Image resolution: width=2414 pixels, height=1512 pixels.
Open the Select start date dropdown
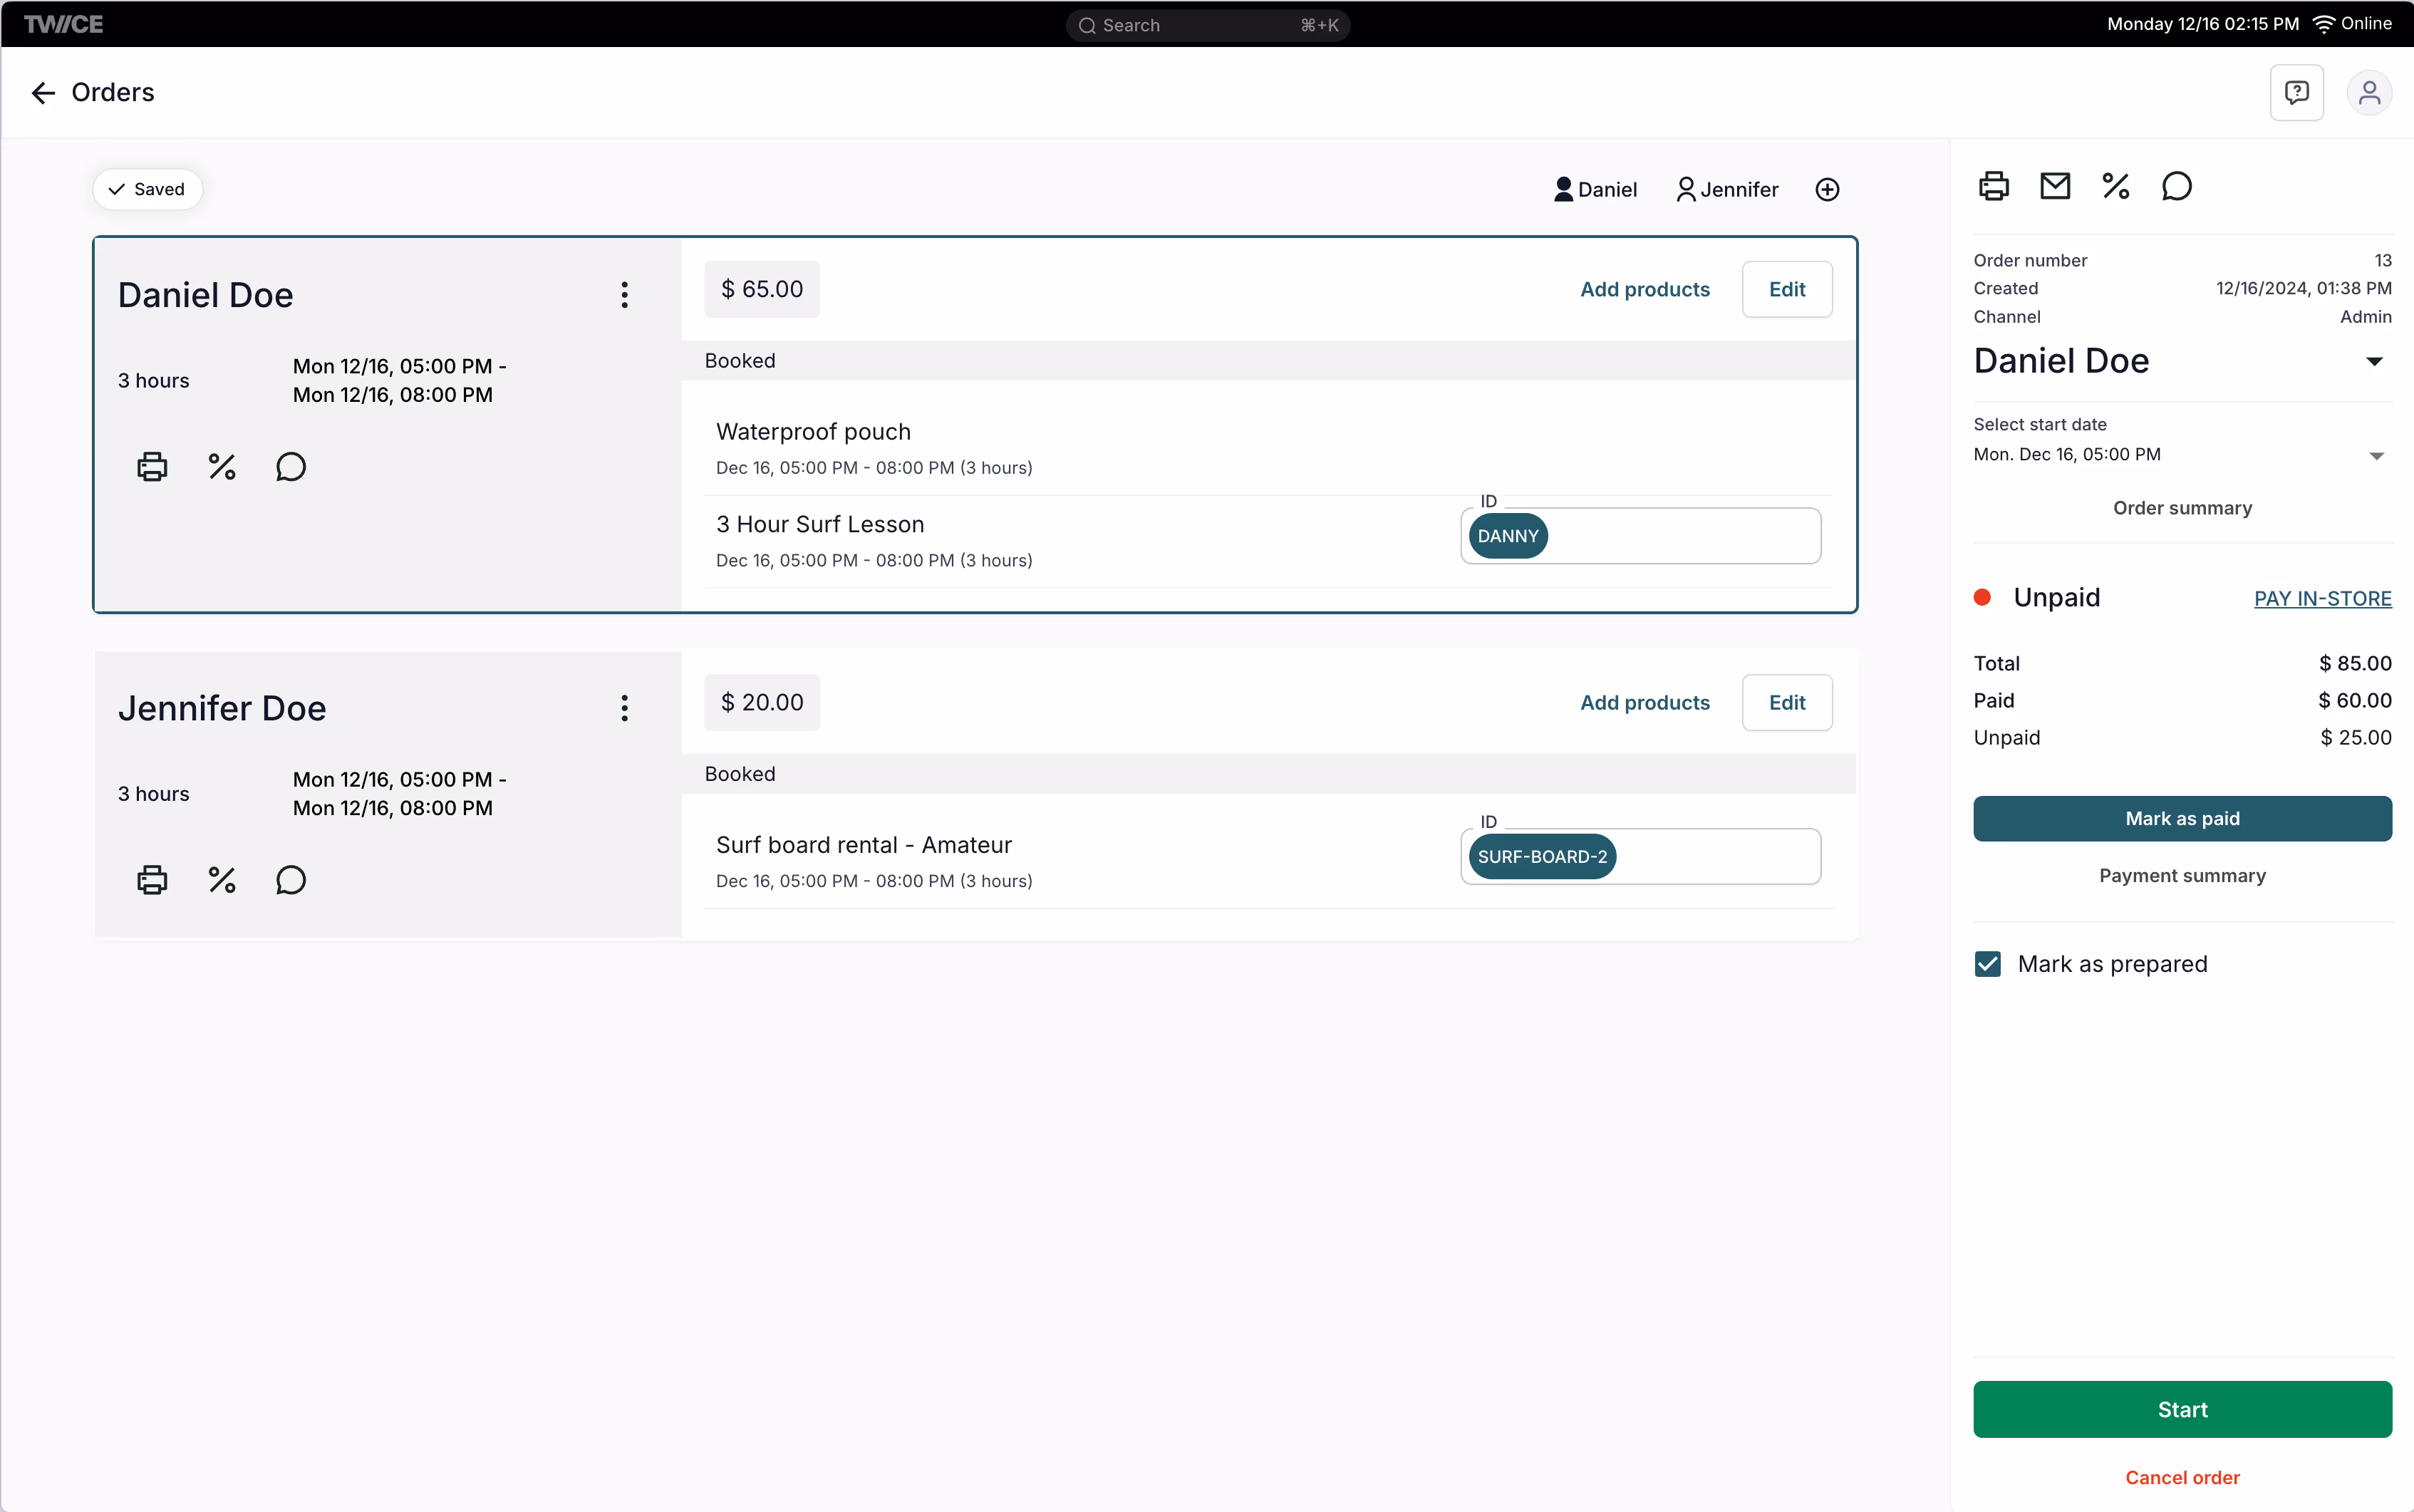coord(2376,455)
